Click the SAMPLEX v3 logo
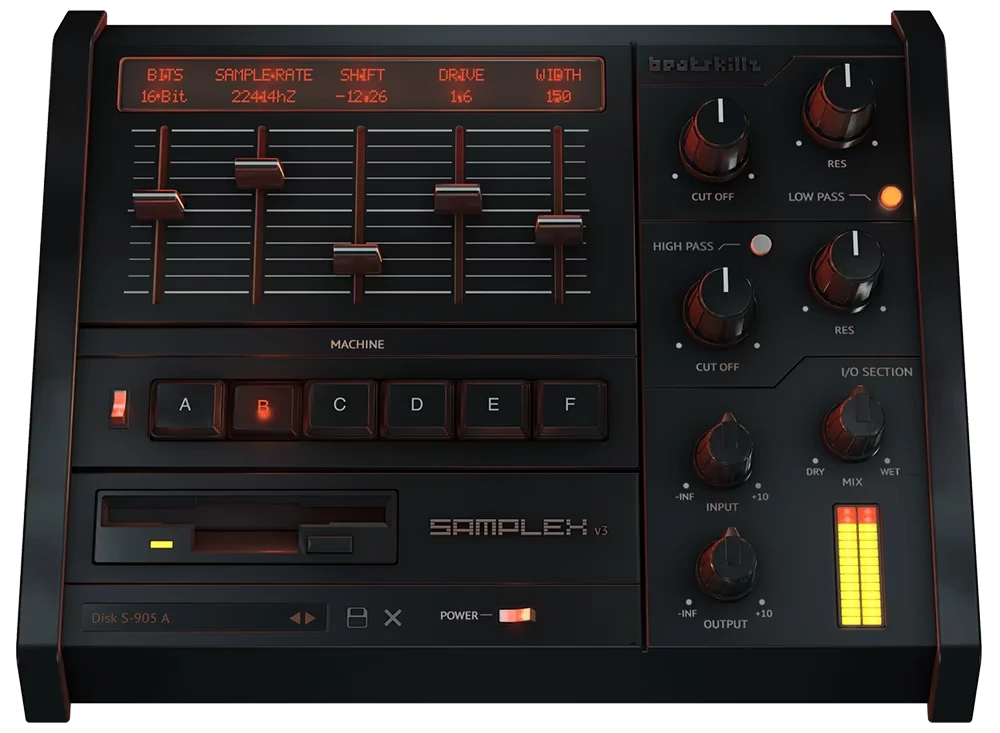This screenshot has height=733, width=1000. click(518, 528)
